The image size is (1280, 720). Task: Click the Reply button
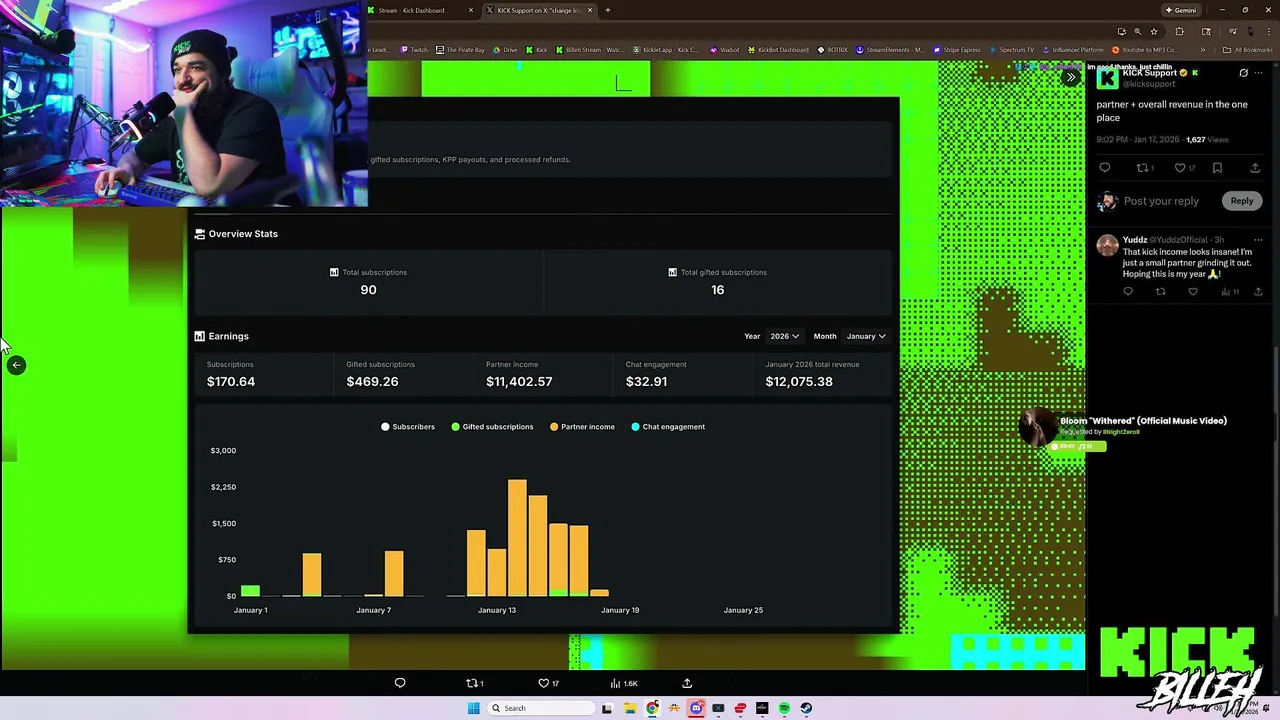(1241, 201)
